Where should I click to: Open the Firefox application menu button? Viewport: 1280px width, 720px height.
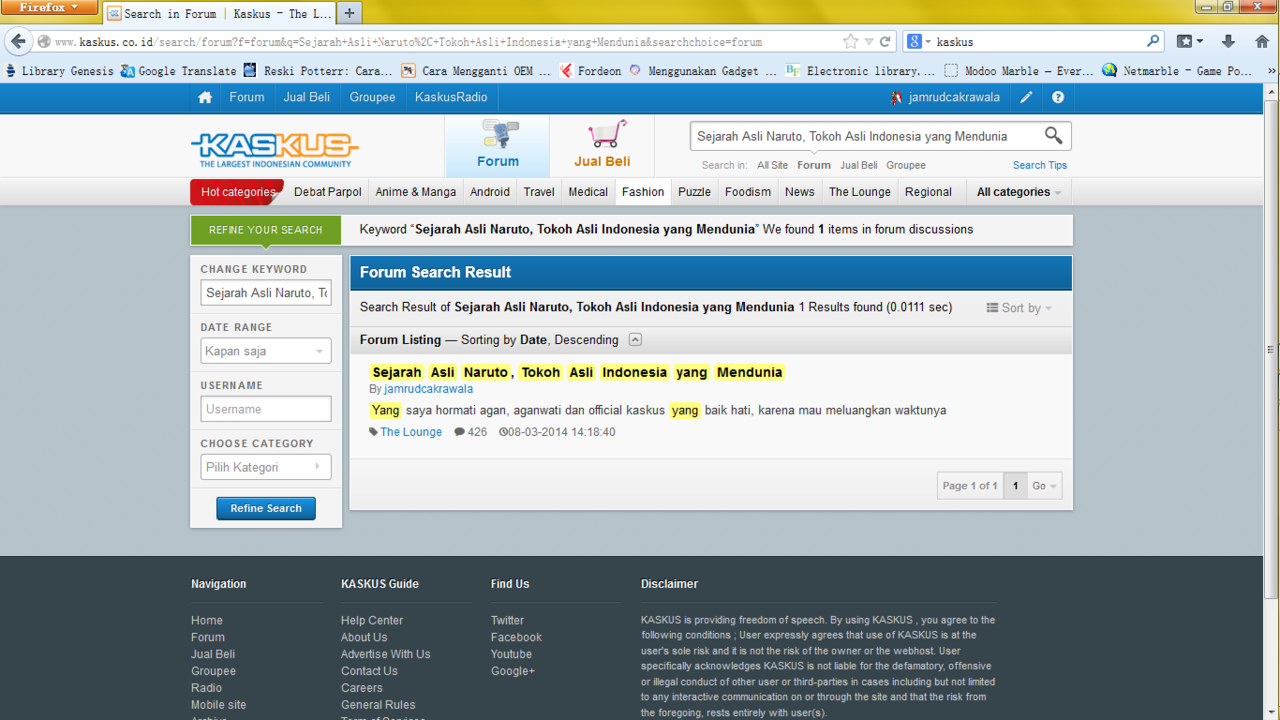(x=49, y=8)
